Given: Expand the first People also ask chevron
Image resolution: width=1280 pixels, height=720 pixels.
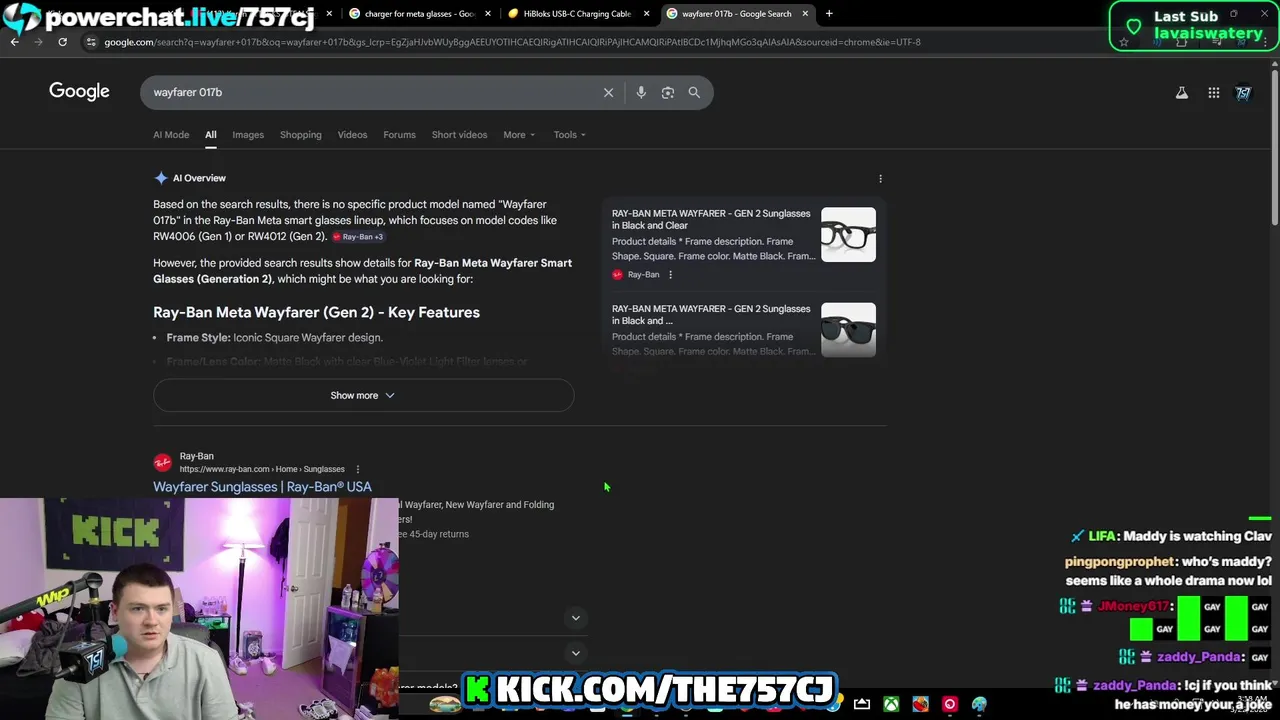Looking at the screenshot, I should pyautogui.click(x=575, y=618).
